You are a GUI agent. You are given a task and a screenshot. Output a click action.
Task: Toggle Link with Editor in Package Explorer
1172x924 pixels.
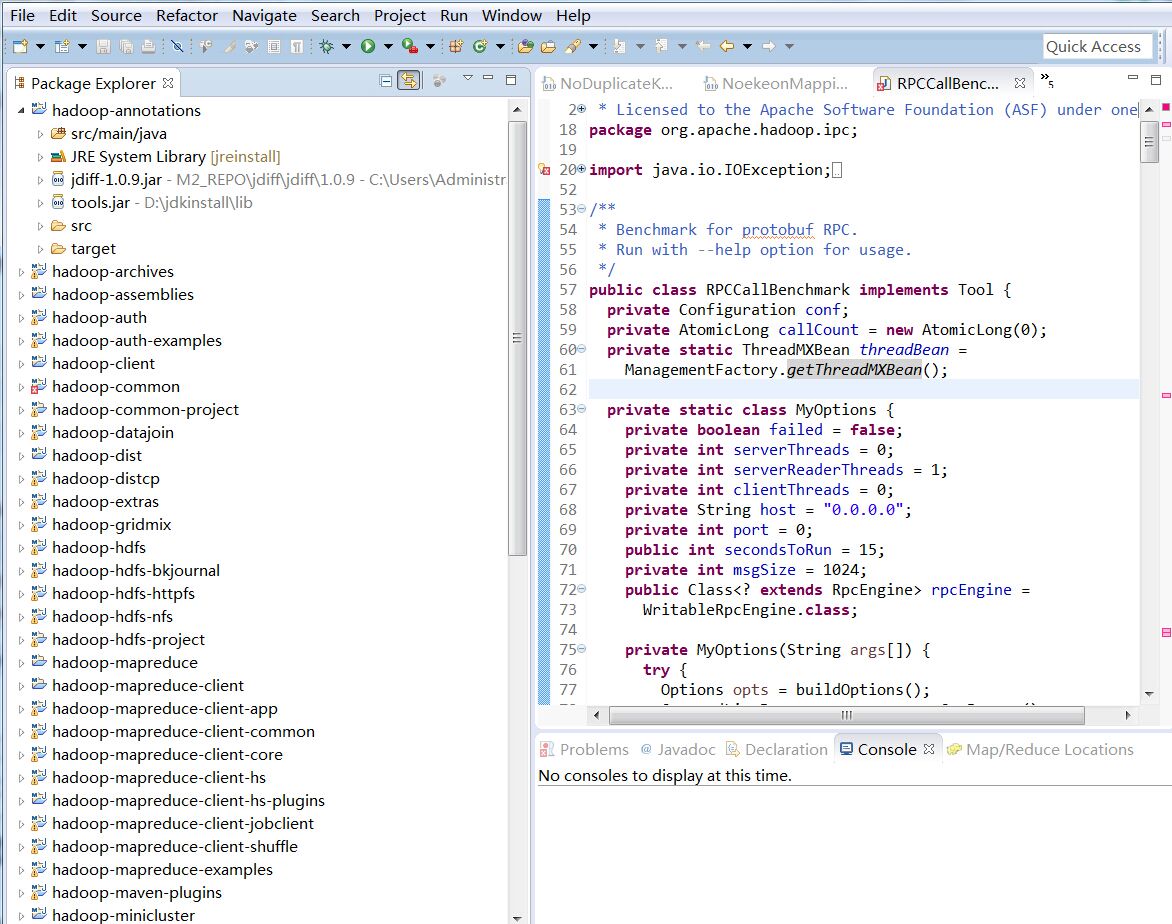(409, 80)
